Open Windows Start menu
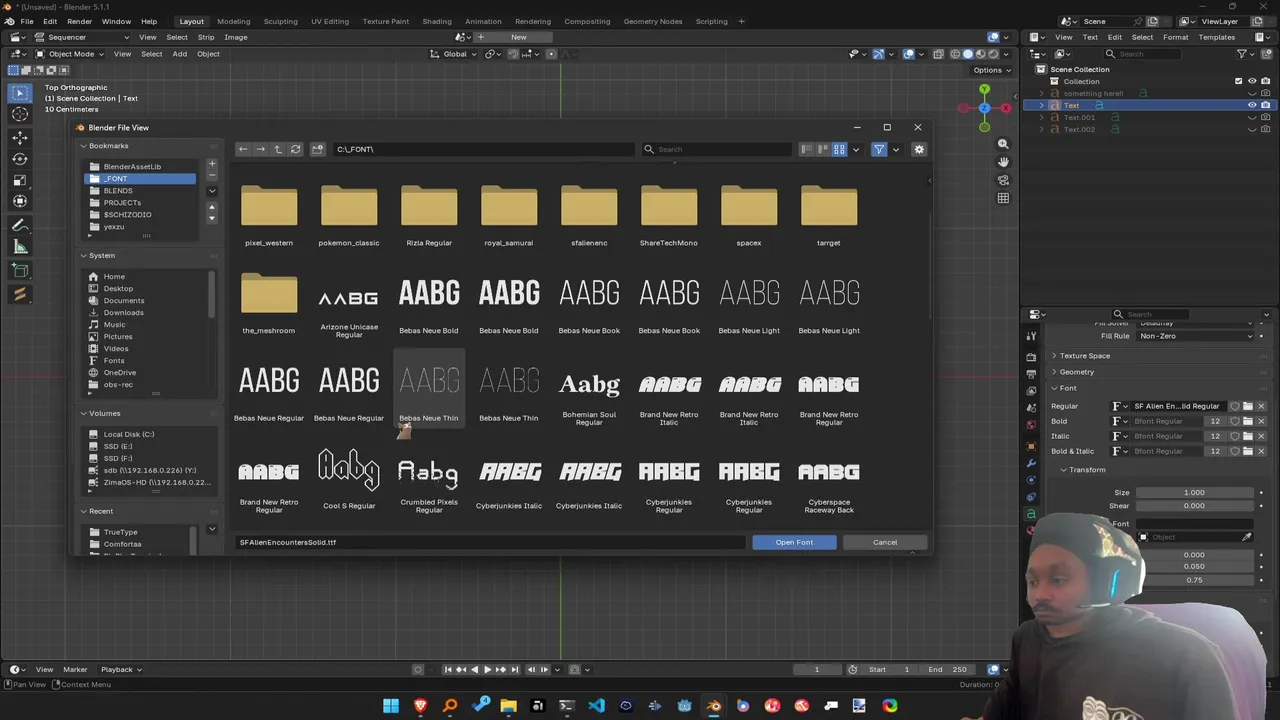This screenshot has width=1280, height=720. [x=391, y=706]
